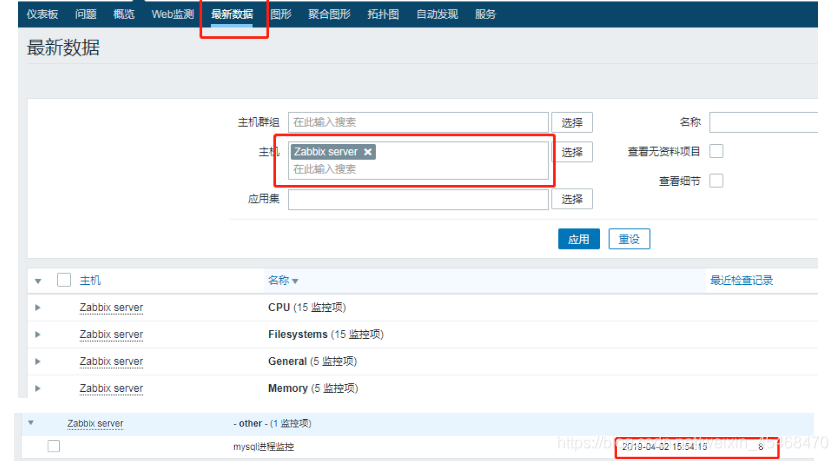
Task: Click the General (5 监控项) label
Action: click(x=312, y=362)
